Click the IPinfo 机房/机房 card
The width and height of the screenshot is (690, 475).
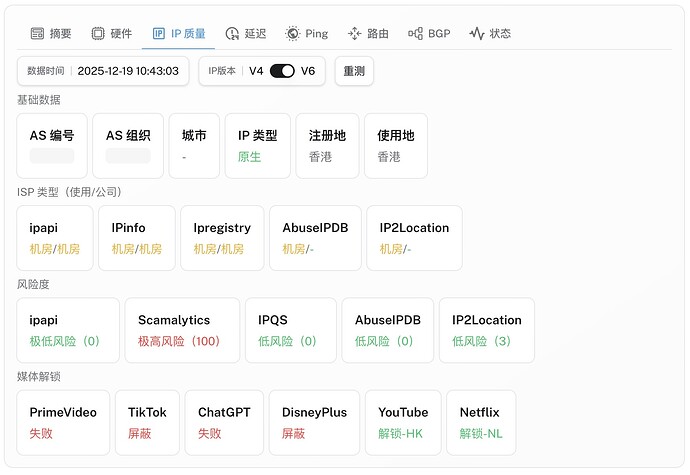coord(137,238)
